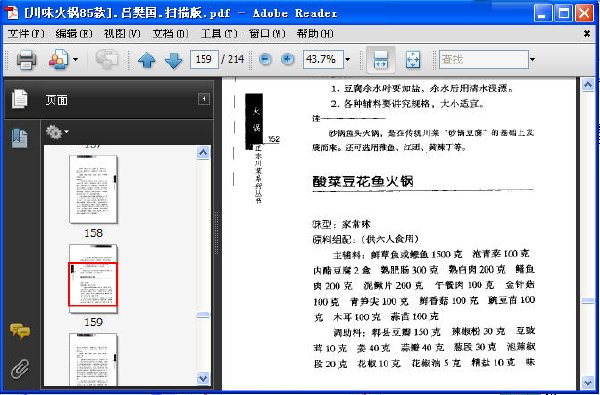Close the Adobe Reader window
Image resolution: width=600 pixels, height=395 pixels.
coord(585,13)
